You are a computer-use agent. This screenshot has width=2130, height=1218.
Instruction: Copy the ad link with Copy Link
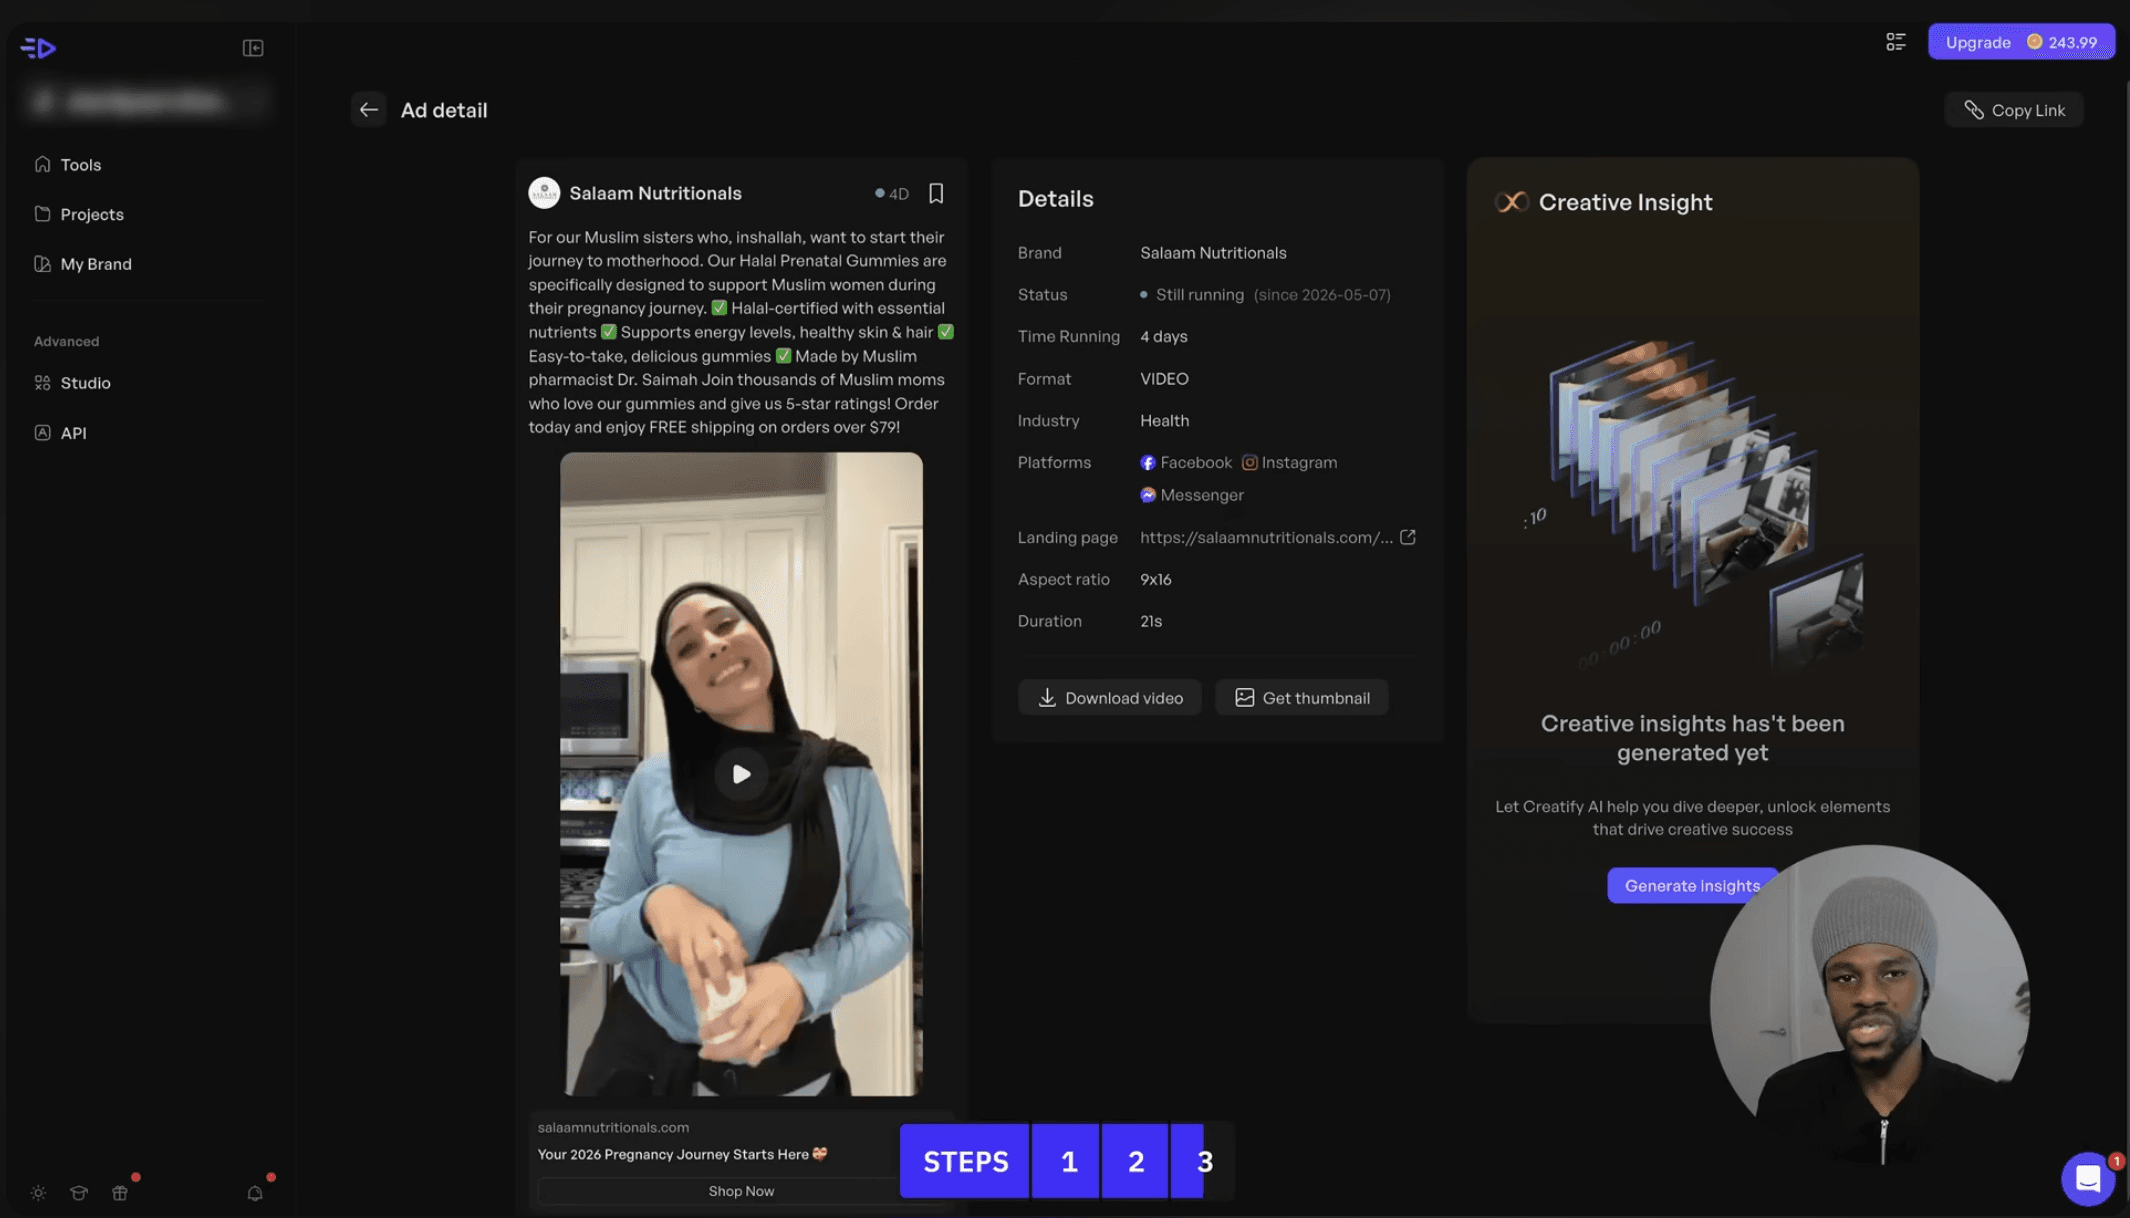pyautogui.click(x=2013, y=110)
